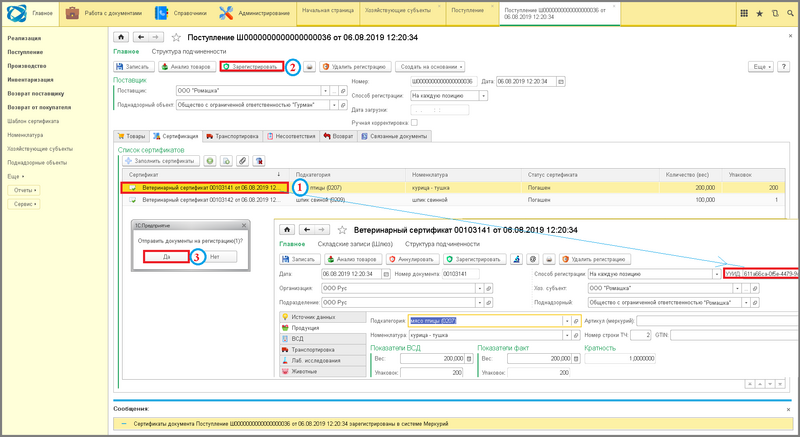The image size is (800, 437).
Task: Click the paperclip attach icon
Action: pyautogui.click(x=242, y=161)
